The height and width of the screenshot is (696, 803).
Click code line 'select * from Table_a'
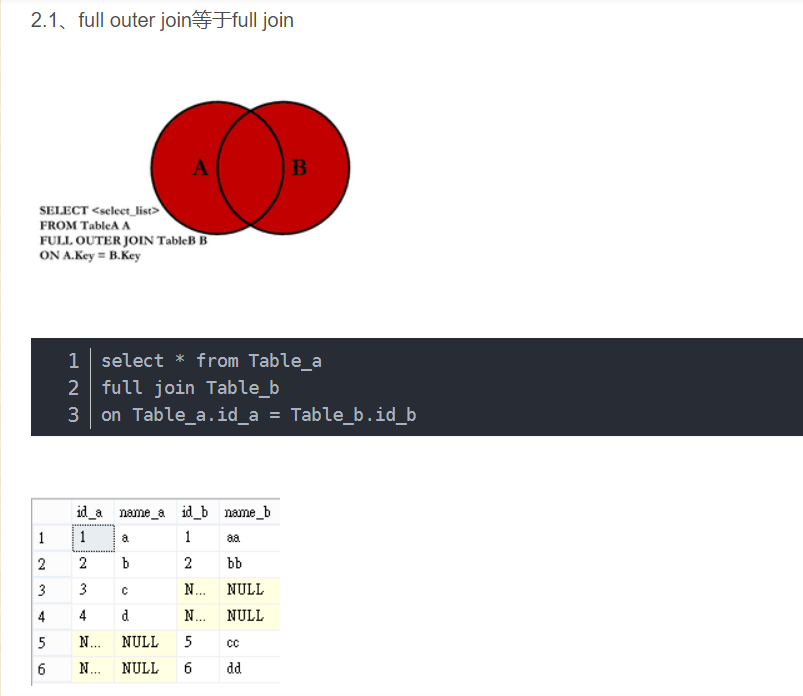coord(212,361)
